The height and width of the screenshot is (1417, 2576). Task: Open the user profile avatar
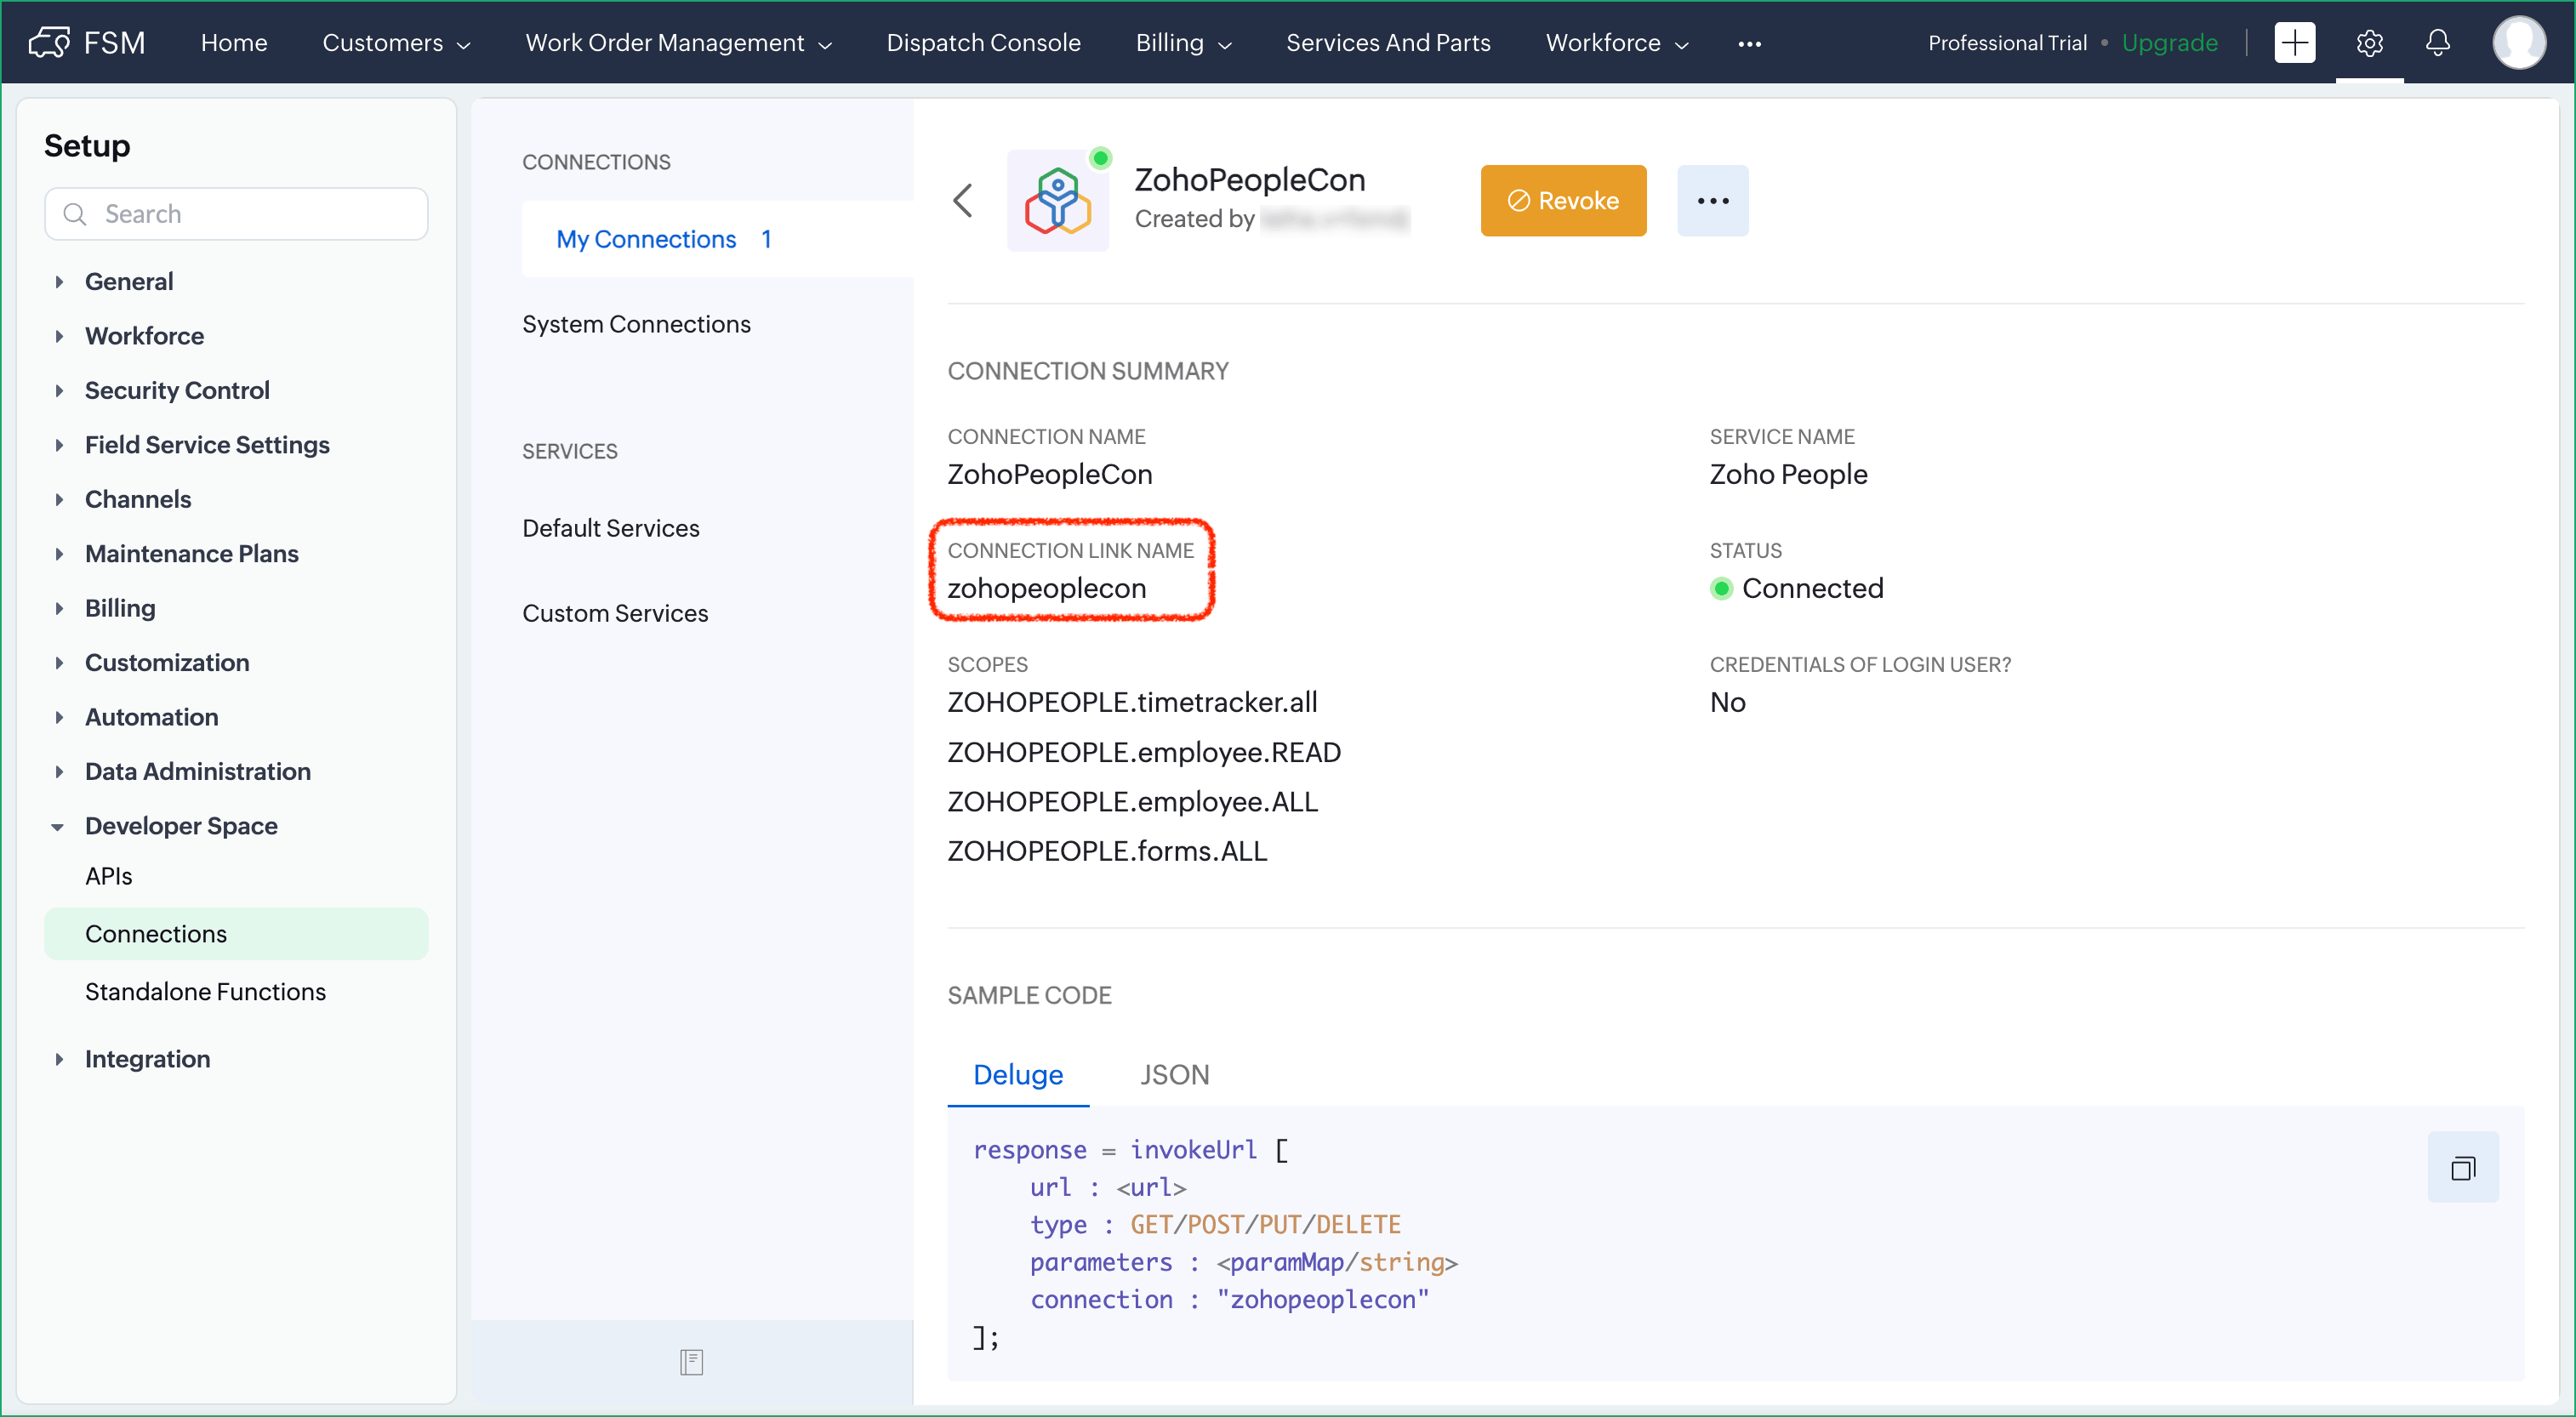2518,43
